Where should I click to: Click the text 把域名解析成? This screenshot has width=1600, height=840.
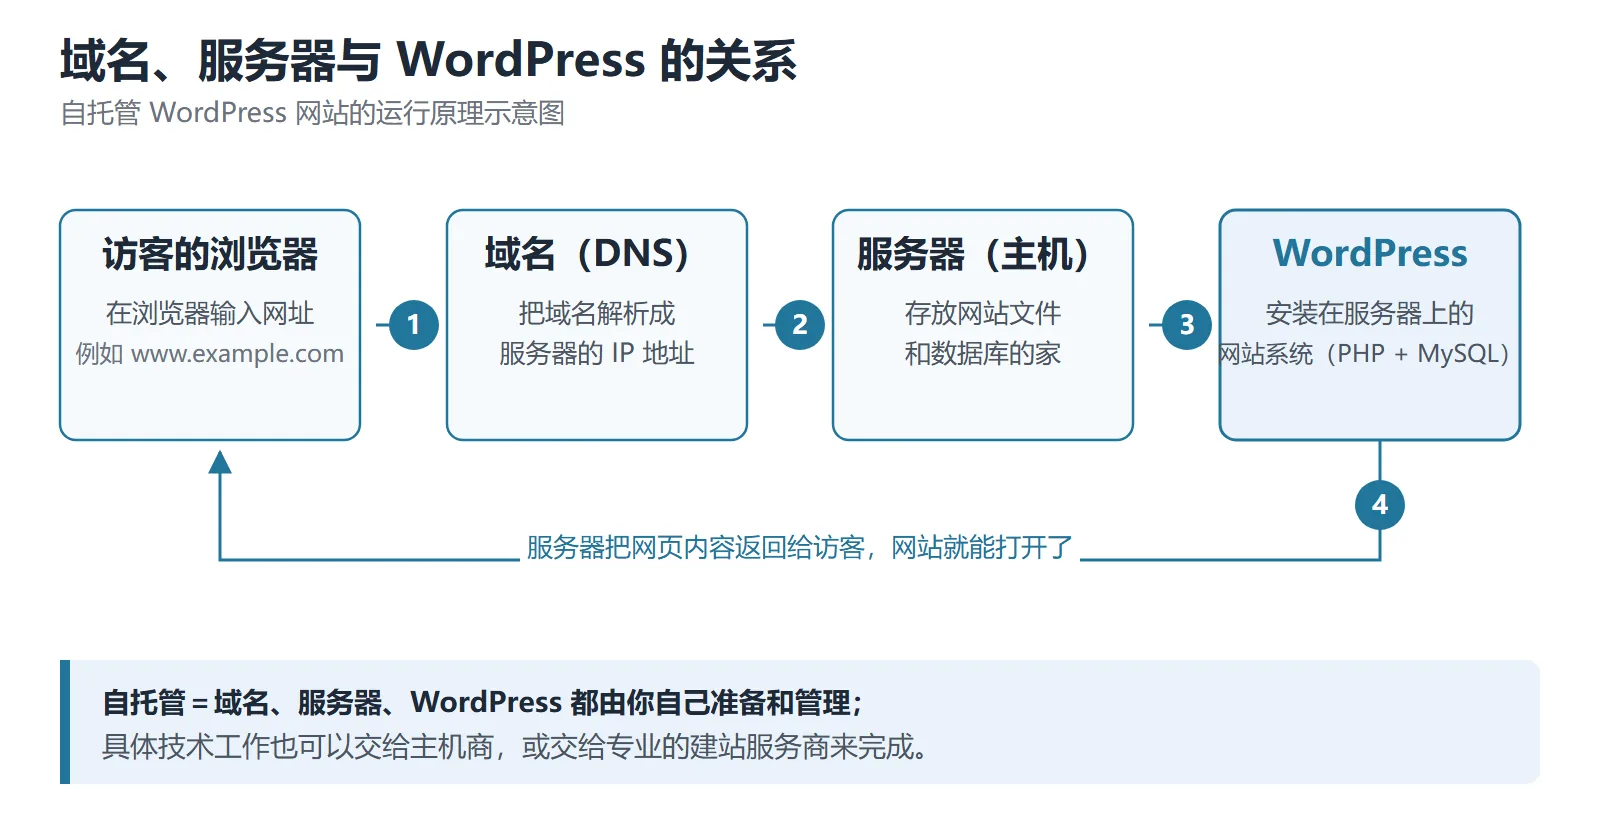[597, 313]
